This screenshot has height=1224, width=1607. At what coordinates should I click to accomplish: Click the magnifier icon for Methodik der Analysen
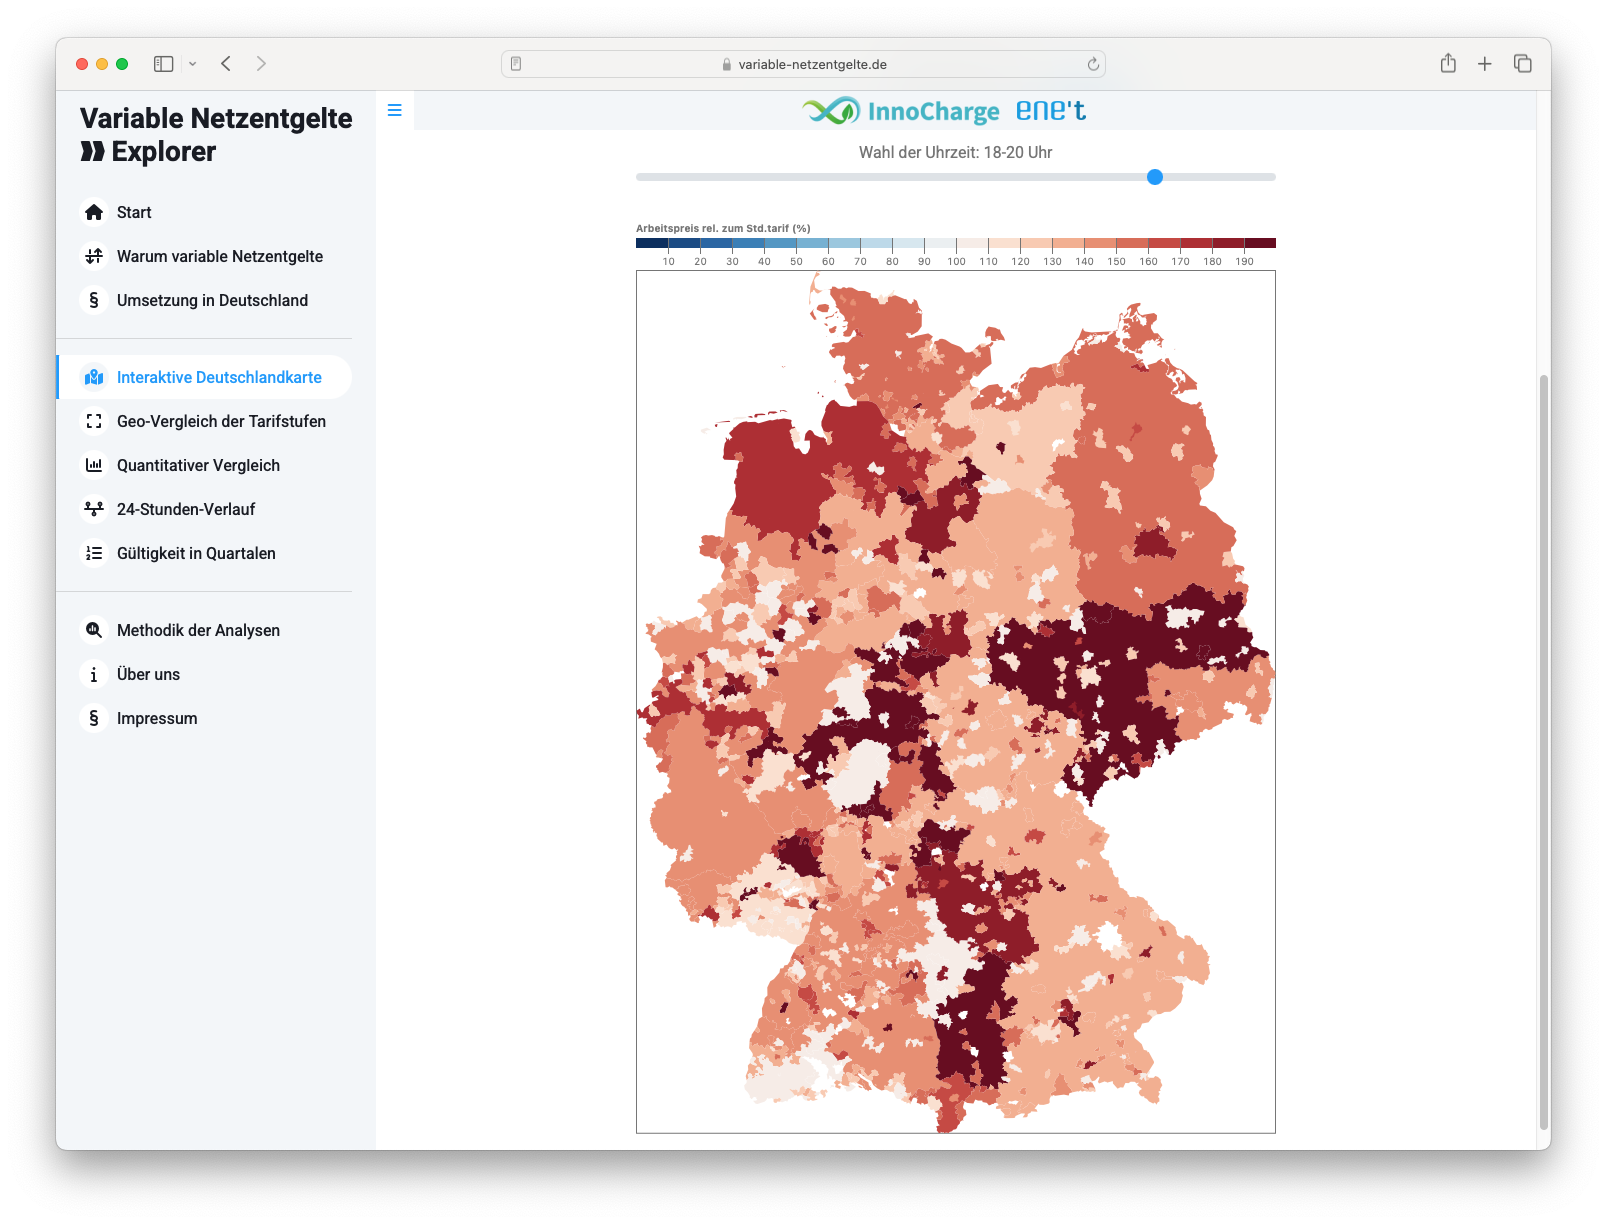point(94,630)
